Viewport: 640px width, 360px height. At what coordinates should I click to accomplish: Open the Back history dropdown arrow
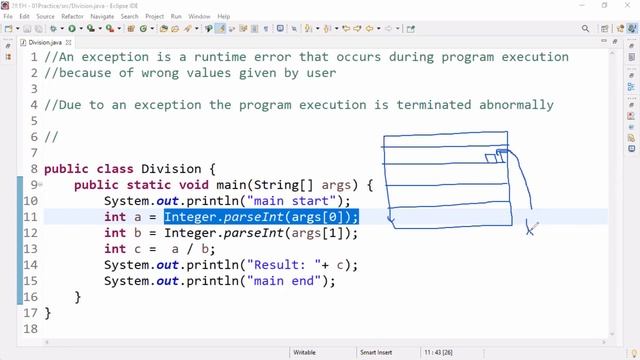point(379,29)
